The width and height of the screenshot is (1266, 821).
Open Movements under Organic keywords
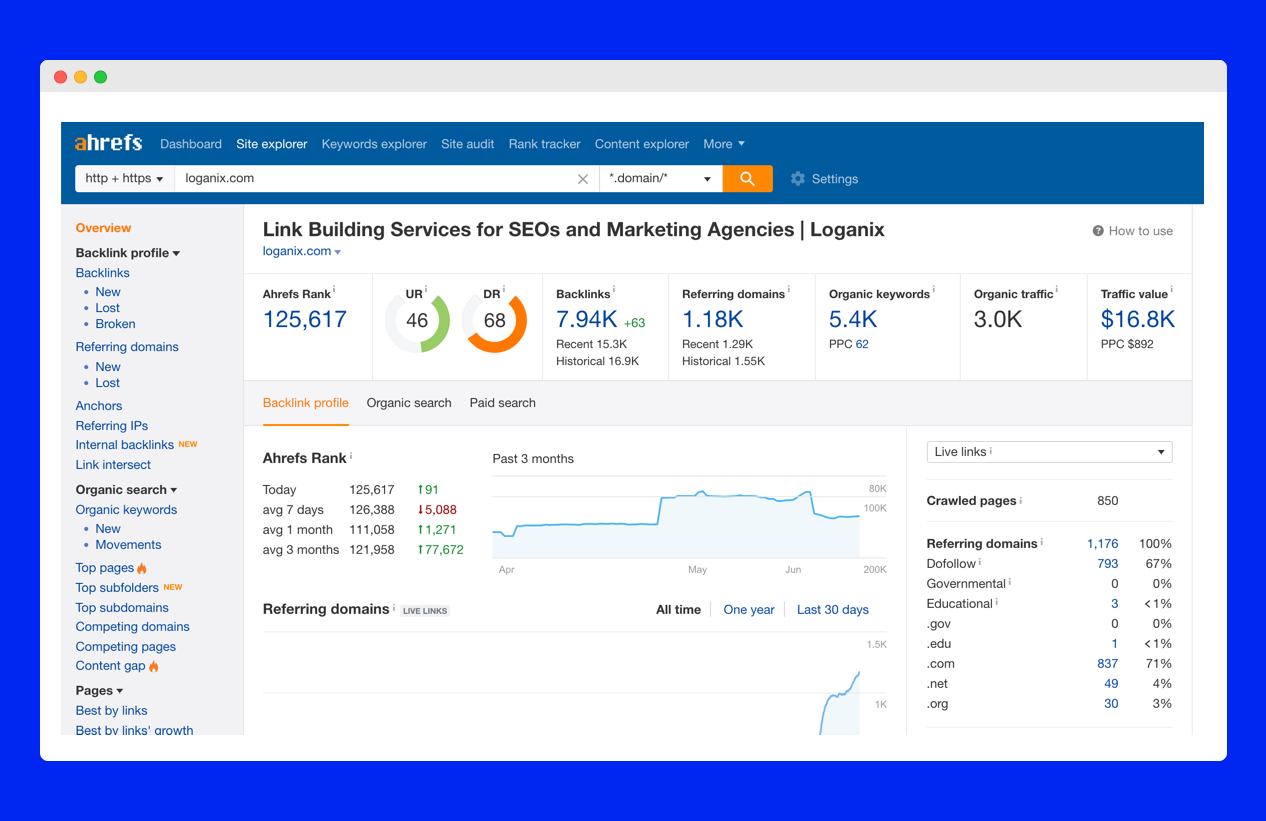pos(128,545)
